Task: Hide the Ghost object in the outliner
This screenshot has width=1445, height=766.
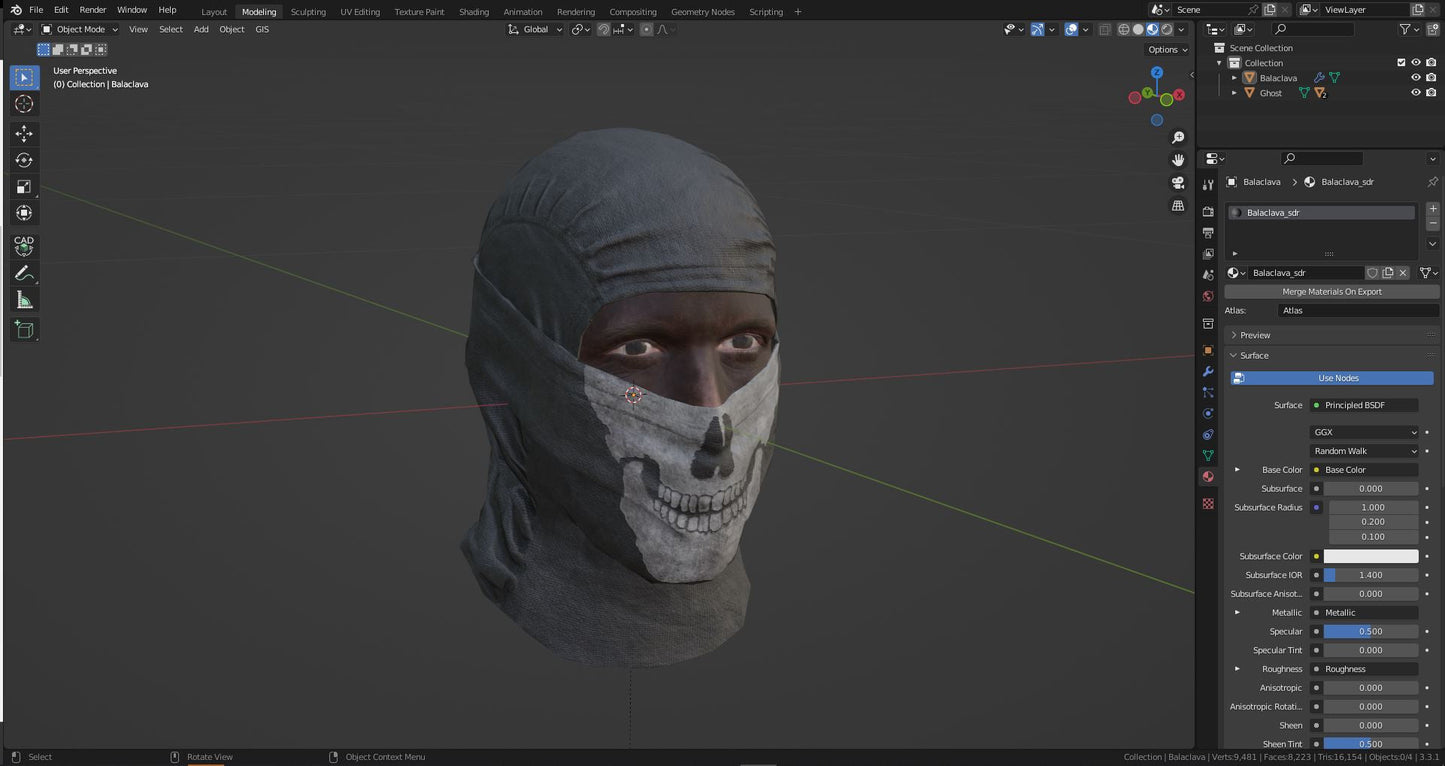Action: (1415, 92)
